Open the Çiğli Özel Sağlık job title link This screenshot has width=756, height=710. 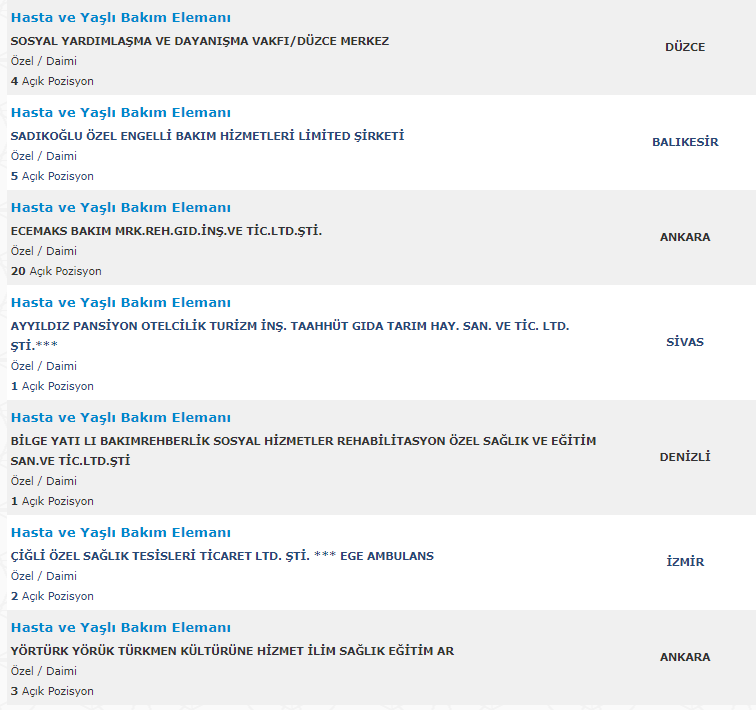pyautogui.click(x=121, y=533)
